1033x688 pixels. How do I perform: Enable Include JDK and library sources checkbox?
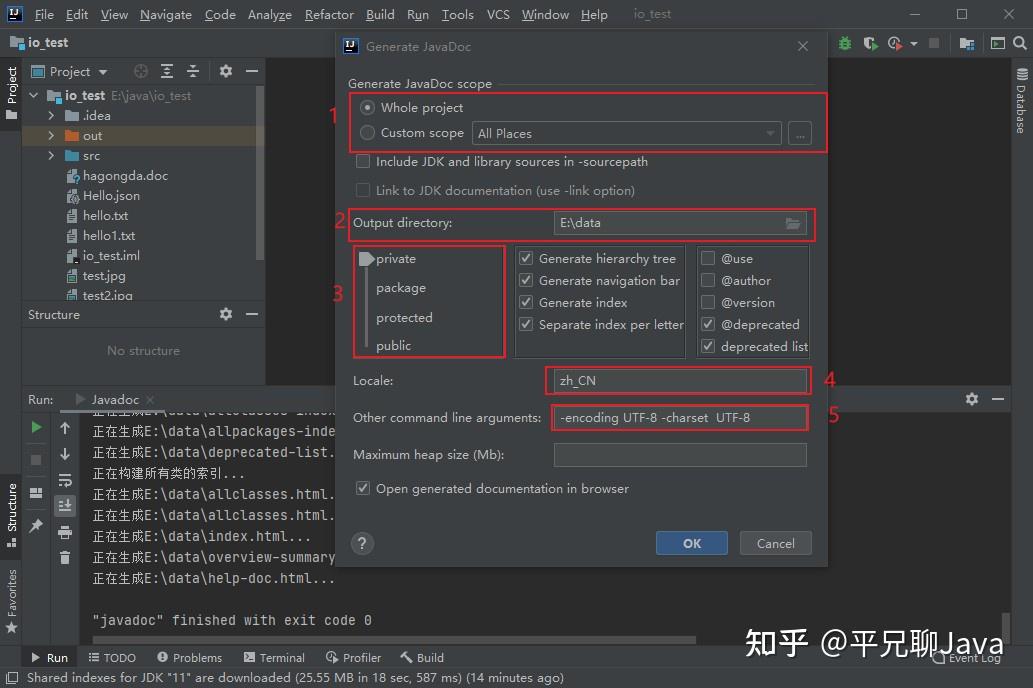[362, 161]
